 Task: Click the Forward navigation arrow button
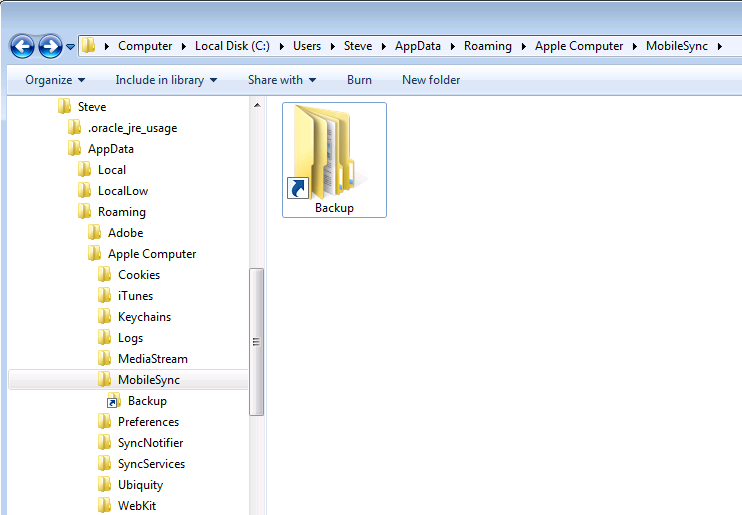(50, 46)
